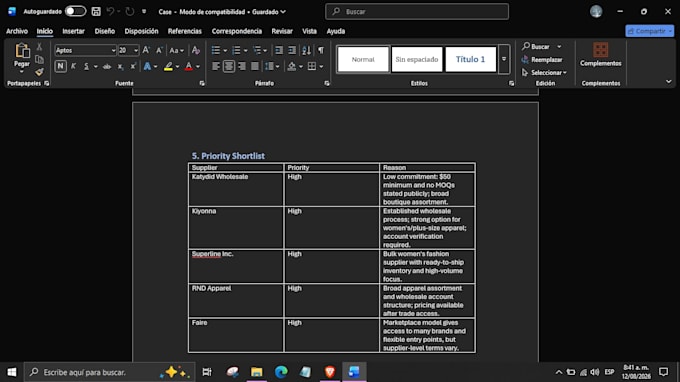680x382 pixels.
Task: Open the borders dropdown arrow
Action: 321,67
